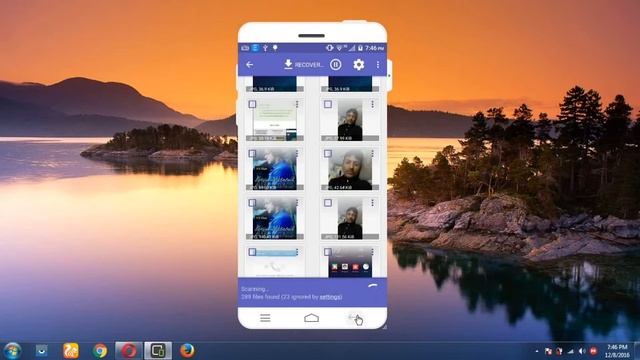Tap the phone's back navigation button

coord(355,318)
